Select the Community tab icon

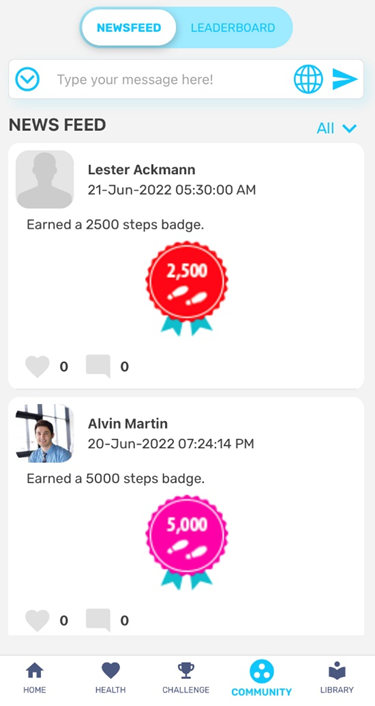point(262,671)
